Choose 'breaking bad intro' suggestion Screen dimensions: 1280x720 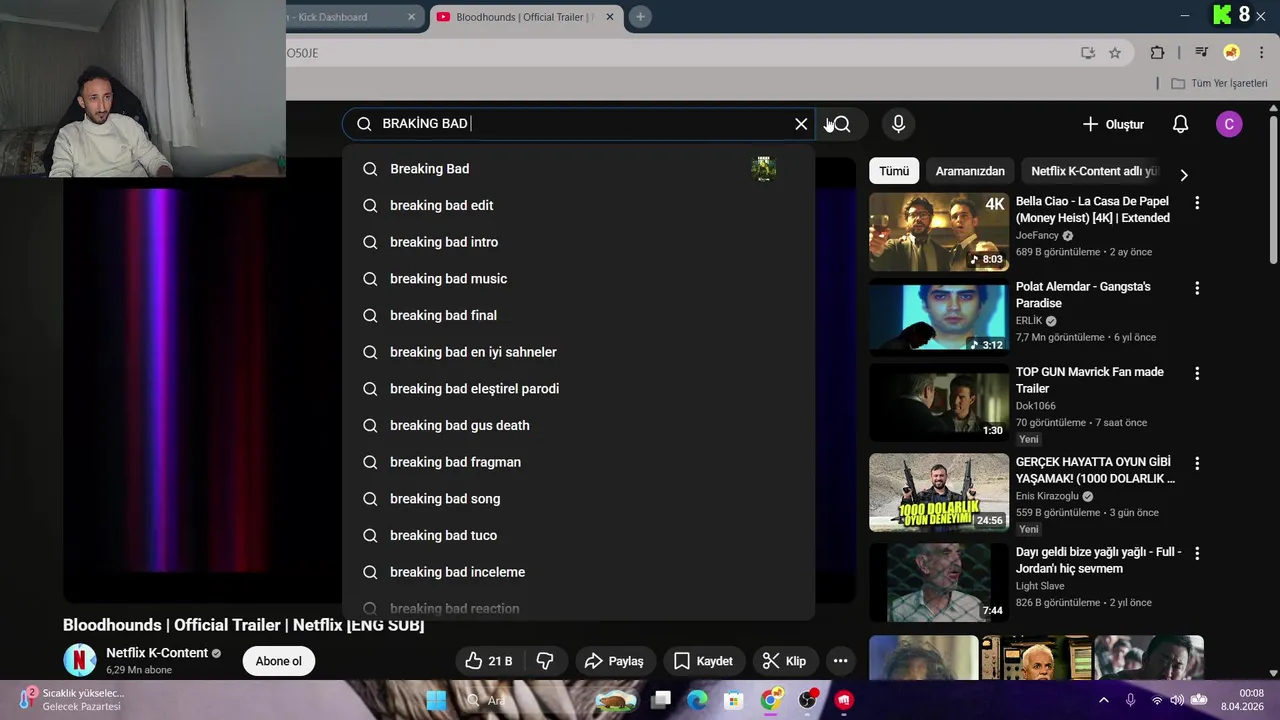click(x=578, y=242)
